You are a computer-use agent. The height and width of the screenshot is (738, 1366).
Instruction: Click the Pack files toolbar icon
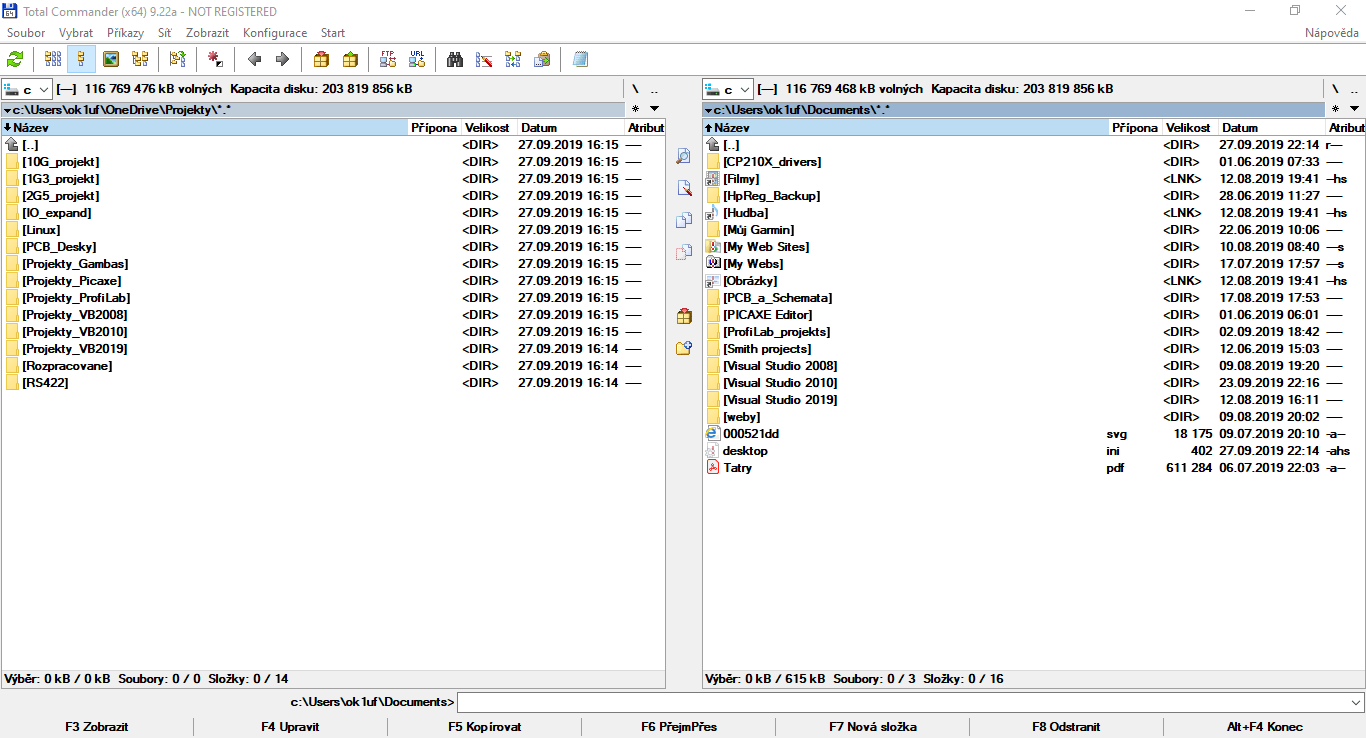[x=321, y=59]
